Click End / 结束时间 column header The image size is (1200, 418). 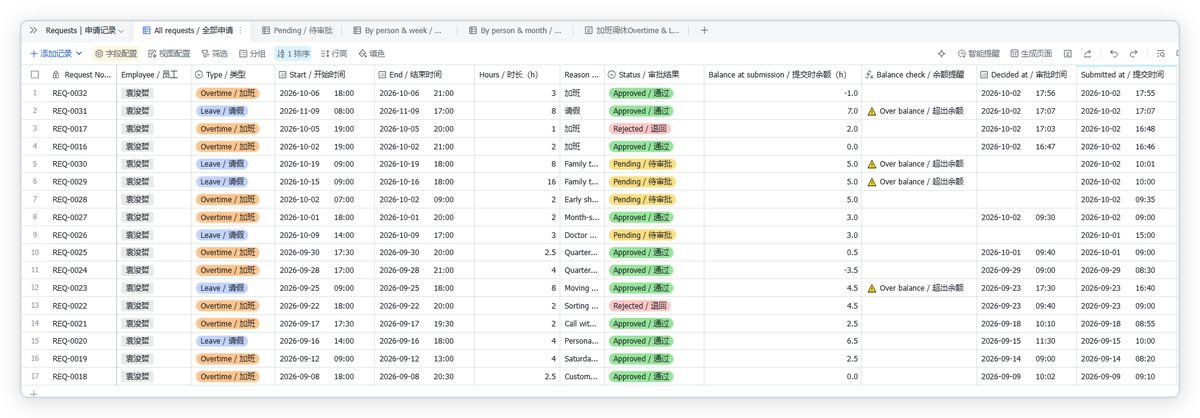(424, 75)
